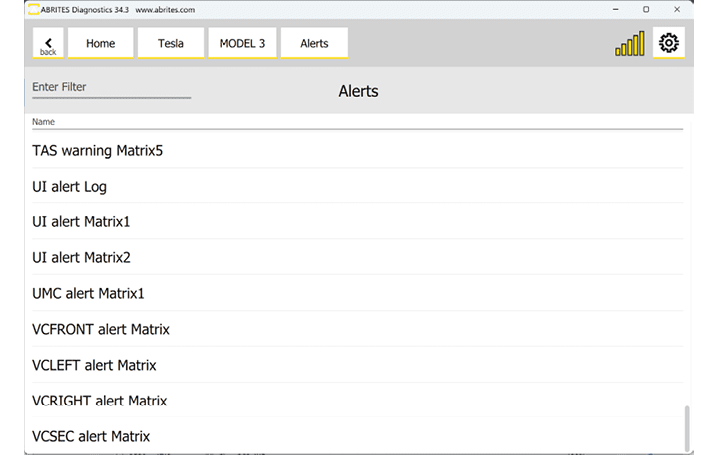Go to Home breadcrumb
This screenshot has width=719, height=455.
(100, 44)
